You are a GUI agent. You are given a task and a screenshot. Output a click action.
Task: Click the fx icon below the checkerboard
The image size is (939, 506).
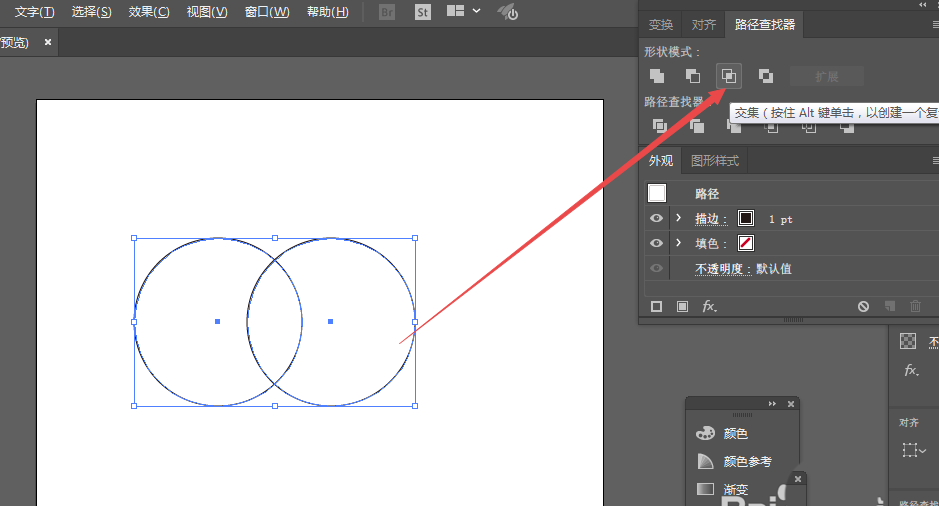[911, 370]
